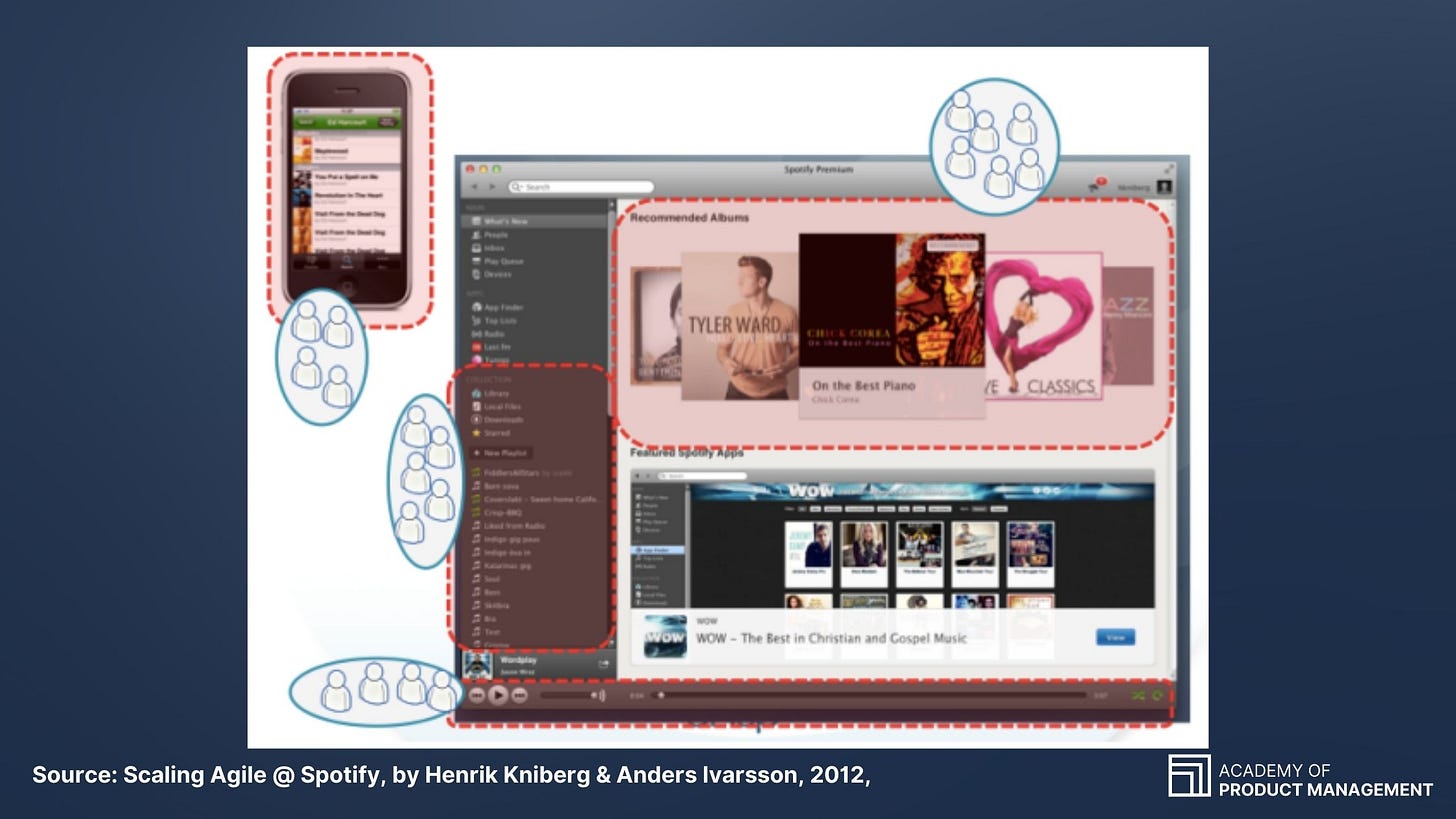Go back with the navigation back arrow

tap(475, 187)
